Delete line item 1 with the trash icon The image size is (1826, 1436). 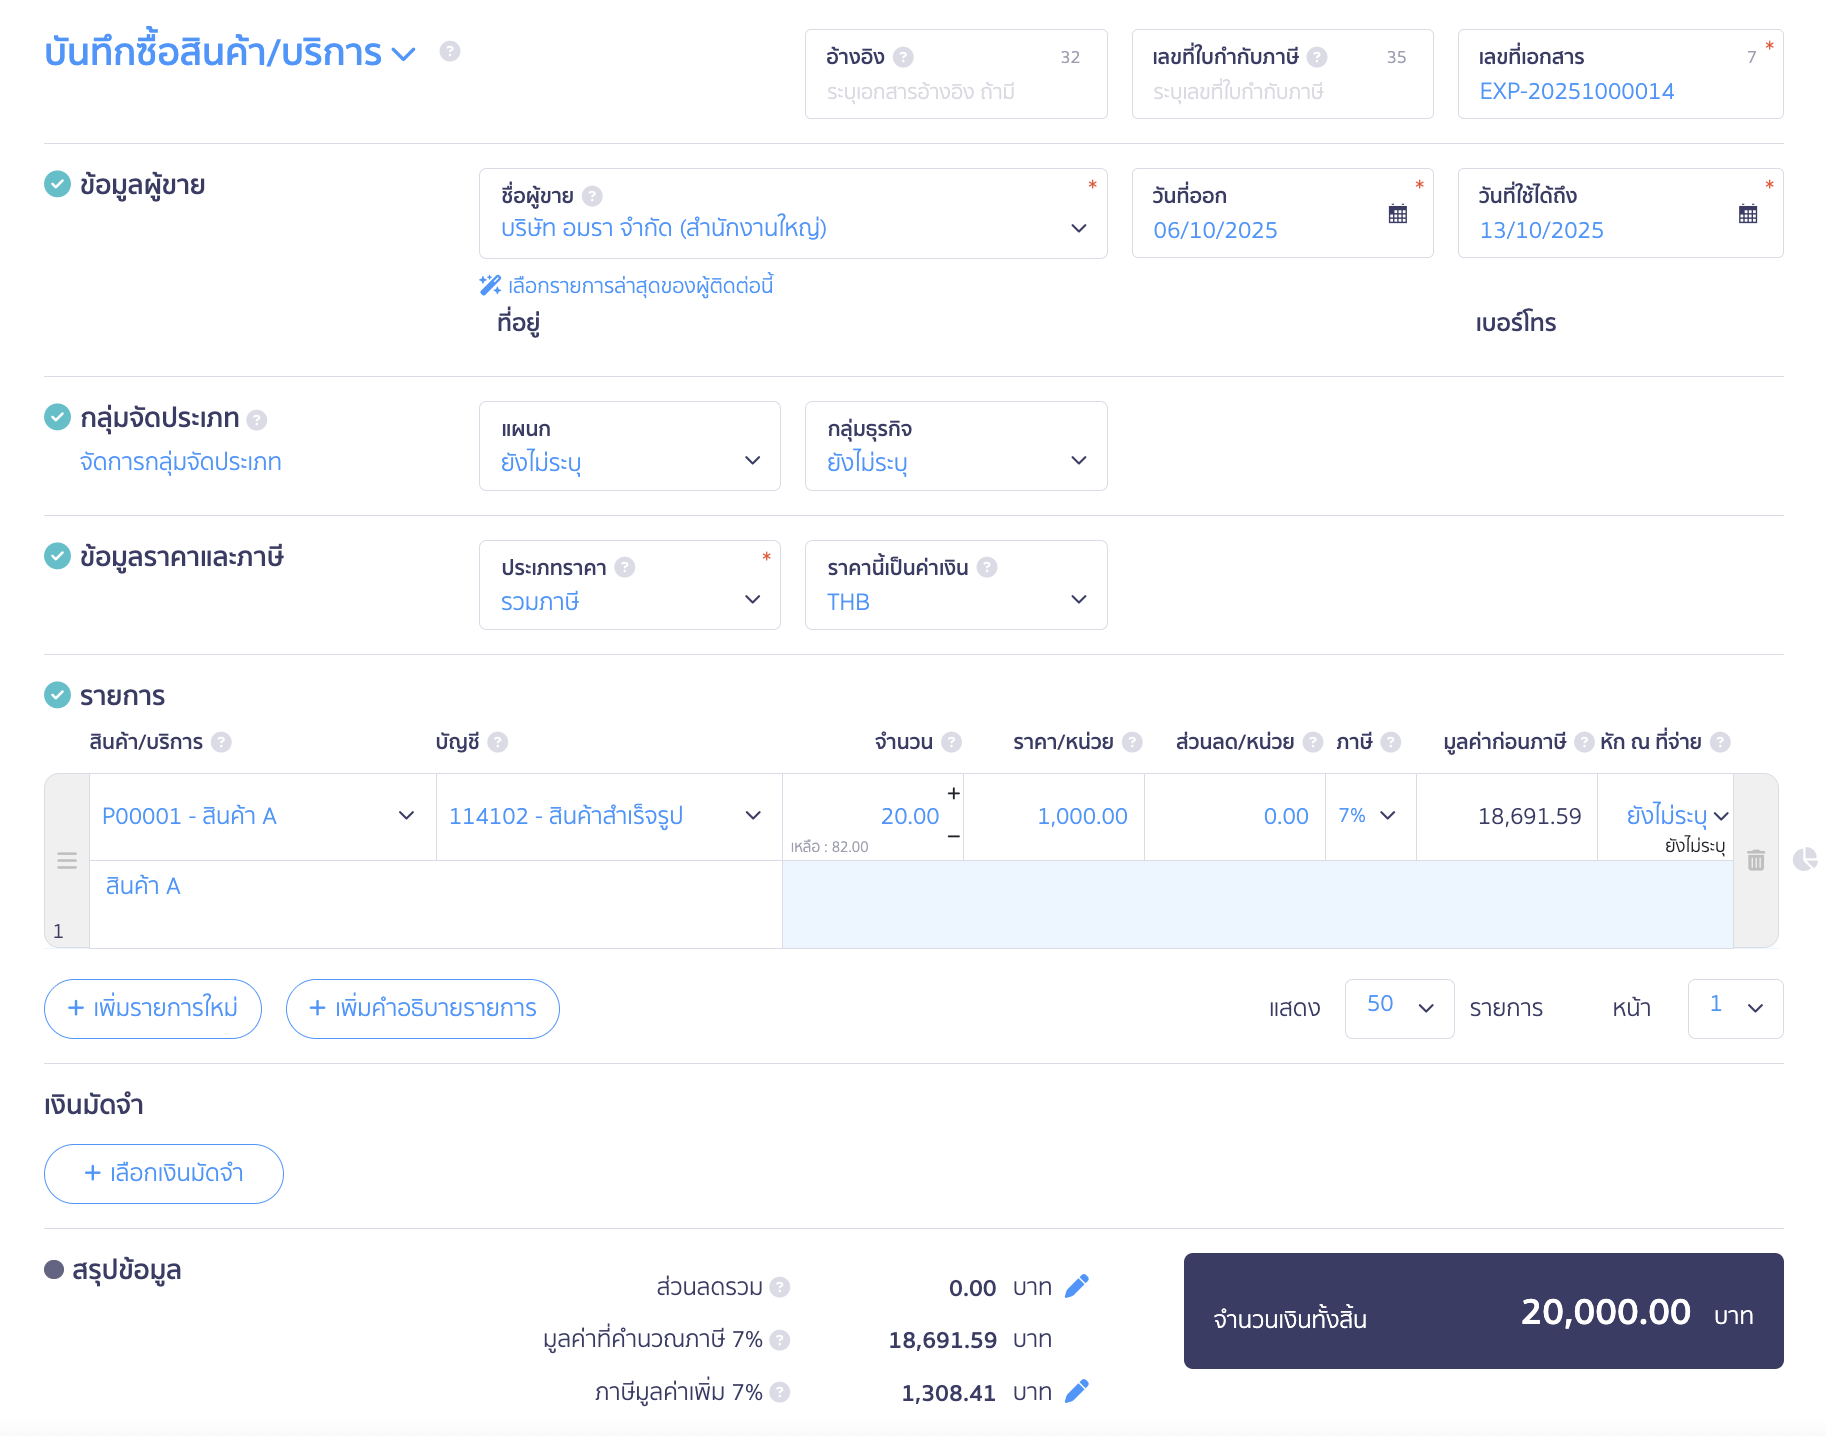(x=1757, y=860)
